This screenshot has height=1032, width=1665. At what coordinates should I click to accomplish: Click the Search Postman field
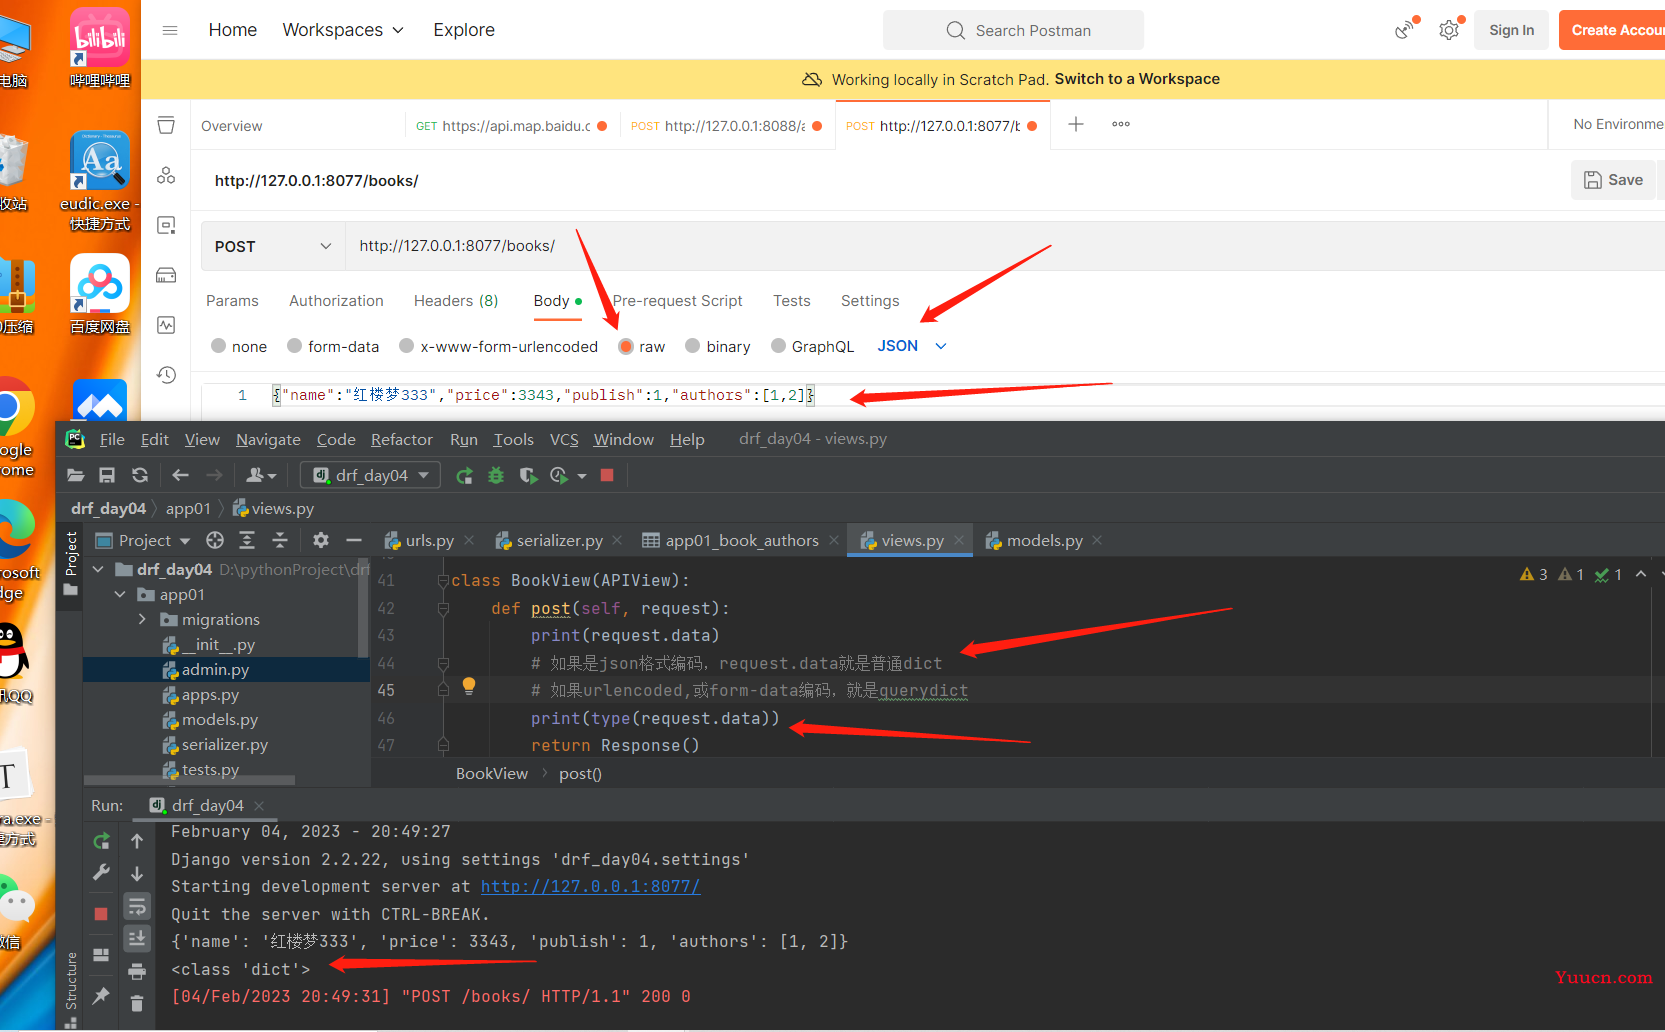pos(1013,30)
